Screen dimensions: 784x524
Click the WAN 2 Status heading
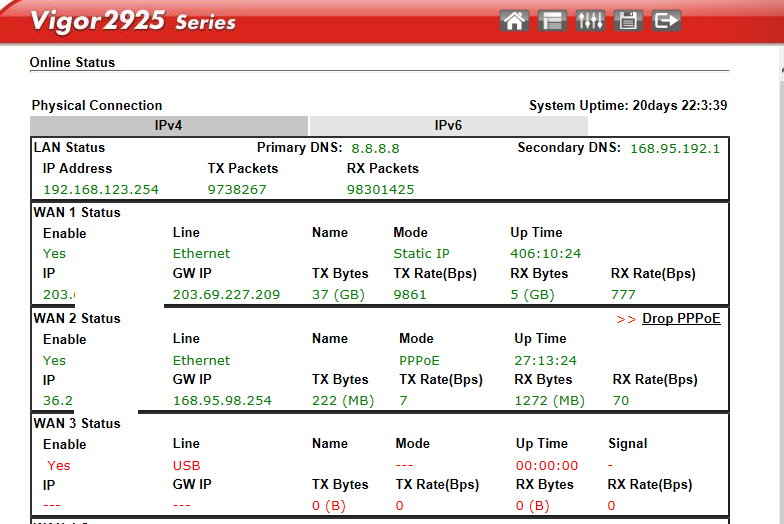click(x=77, y=318)
